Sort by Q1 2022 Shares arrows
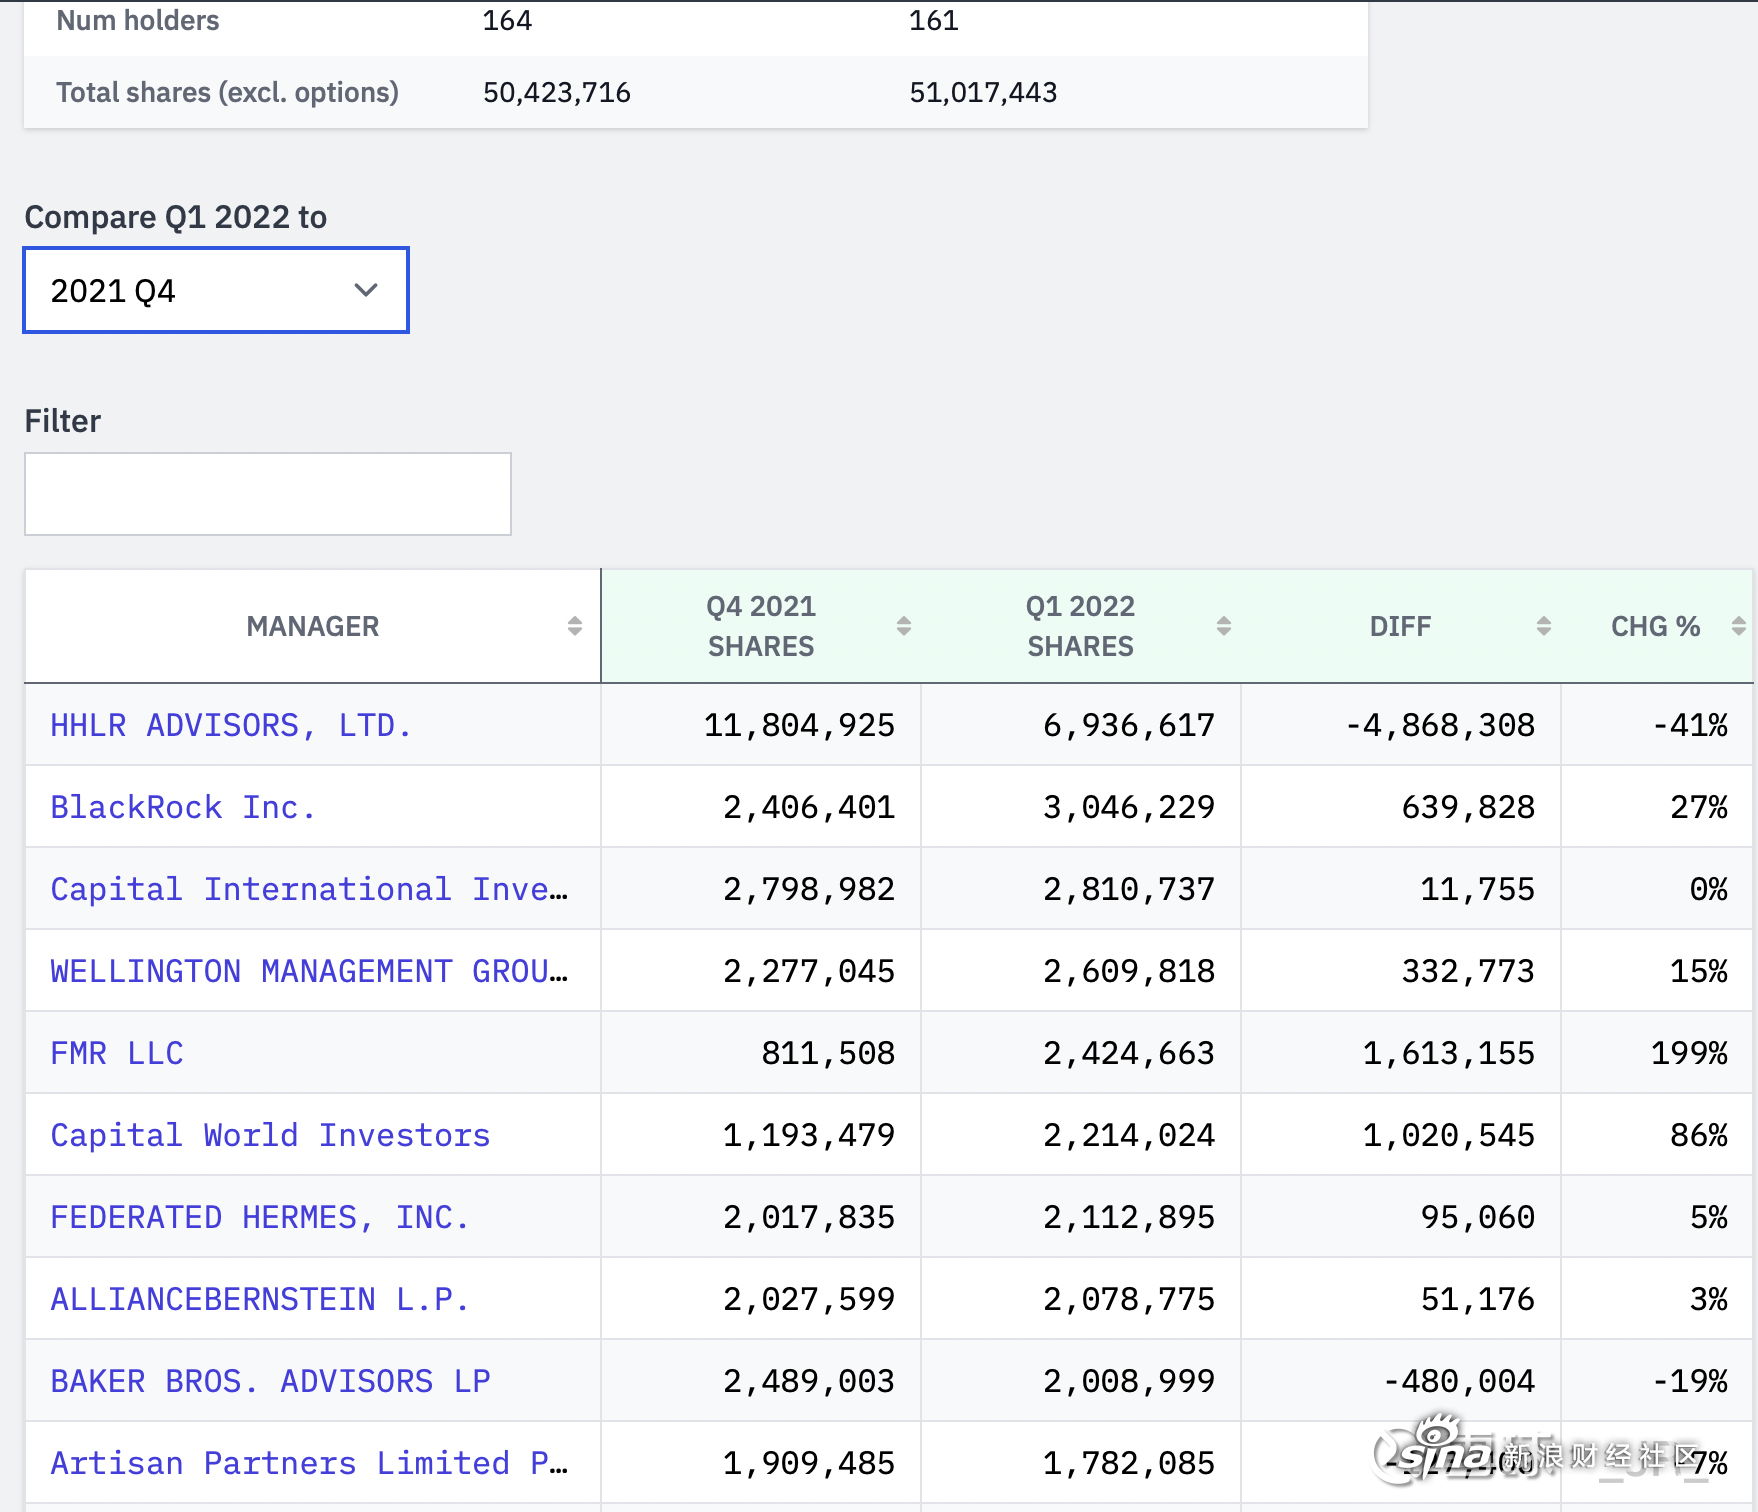Screen dimensions: 1758x1512 1224,626
